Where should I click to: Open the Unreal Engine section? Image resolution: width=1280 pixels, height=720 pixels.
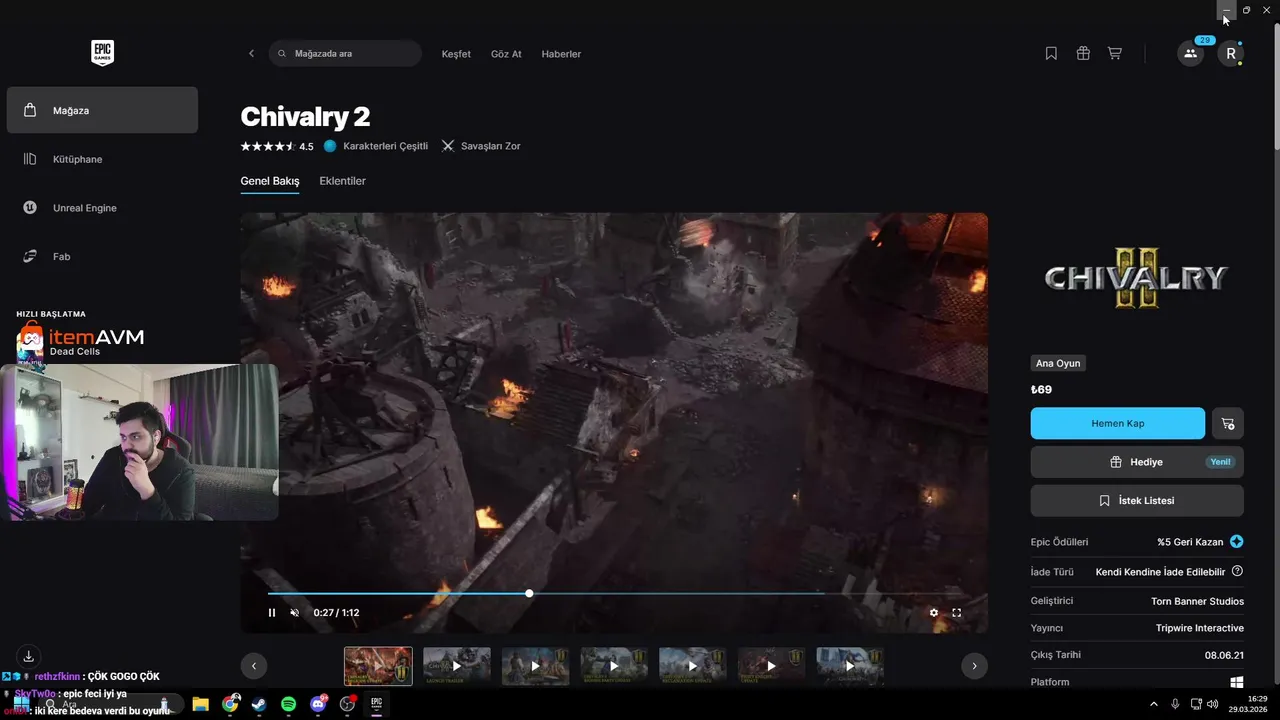pyautogui.click(x=102, y=208)
